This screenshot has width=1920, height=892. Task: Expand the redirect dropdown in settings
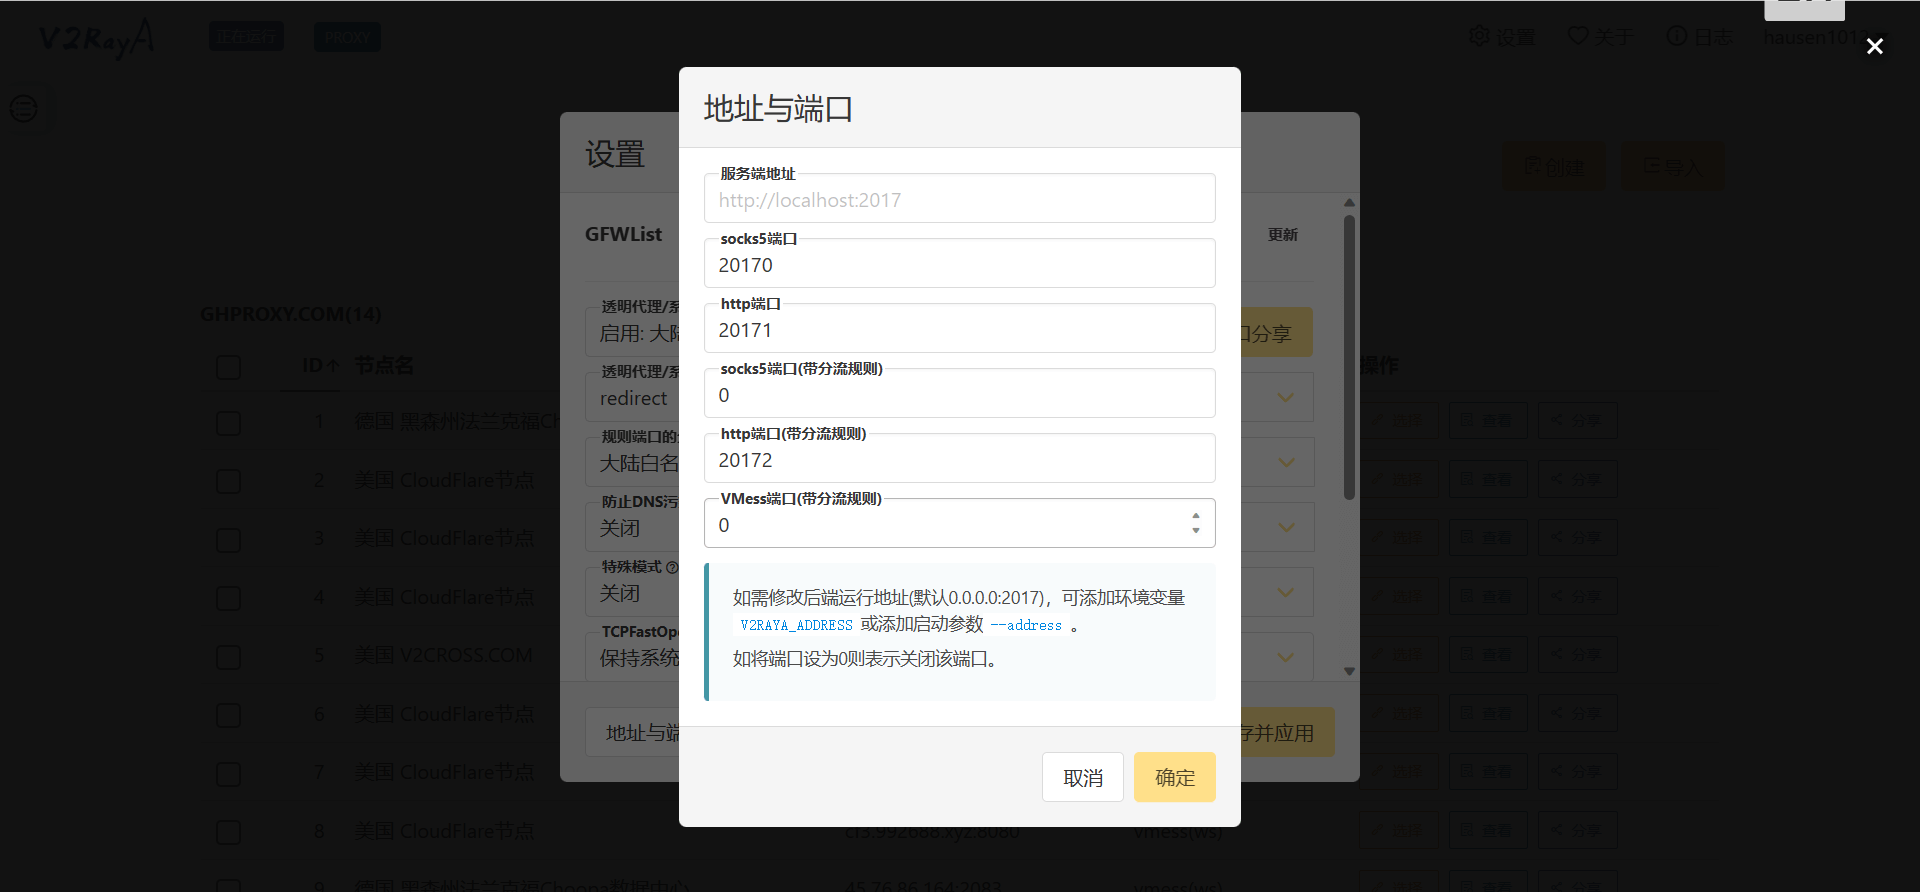point(1286,398)
